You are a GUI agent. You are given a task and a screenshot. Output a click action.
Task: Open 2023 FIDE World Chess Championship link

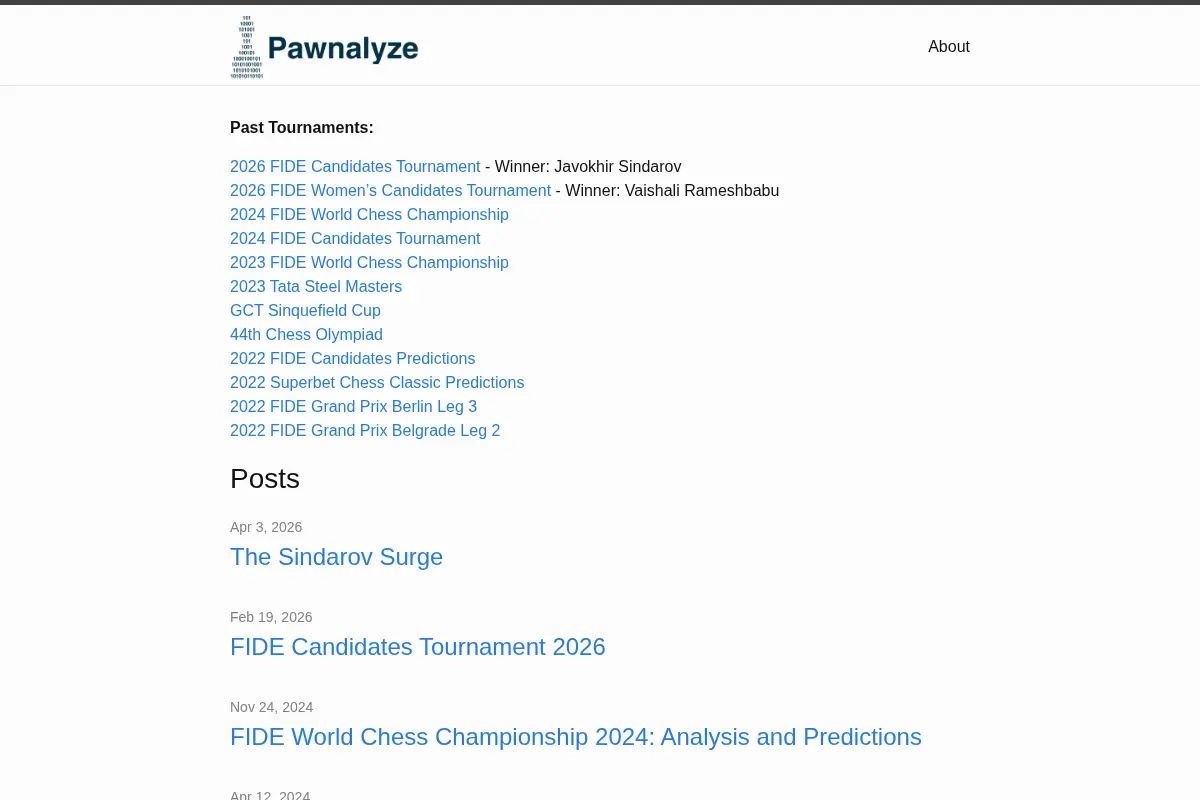point(369,263)
